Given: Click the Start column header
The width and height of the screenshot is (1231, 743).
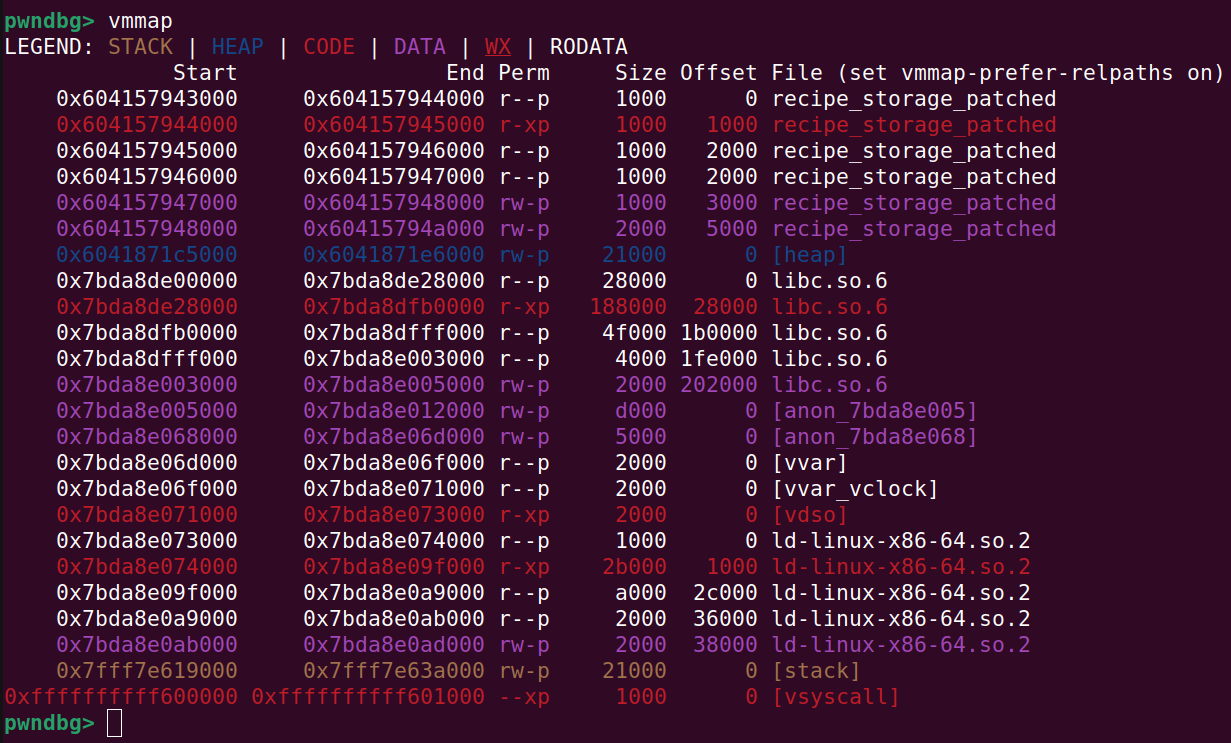Looking at the screenshot, I should 205,72.
